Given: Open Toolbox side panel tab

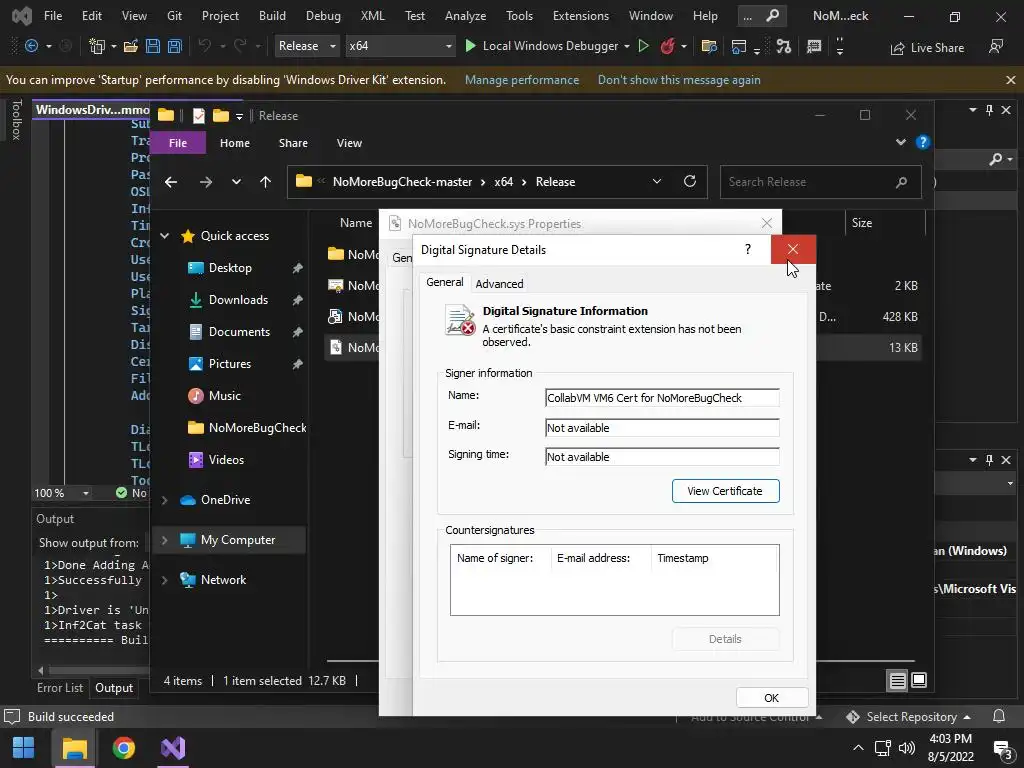Looking at the screenshot, I should tap(16, 120).
